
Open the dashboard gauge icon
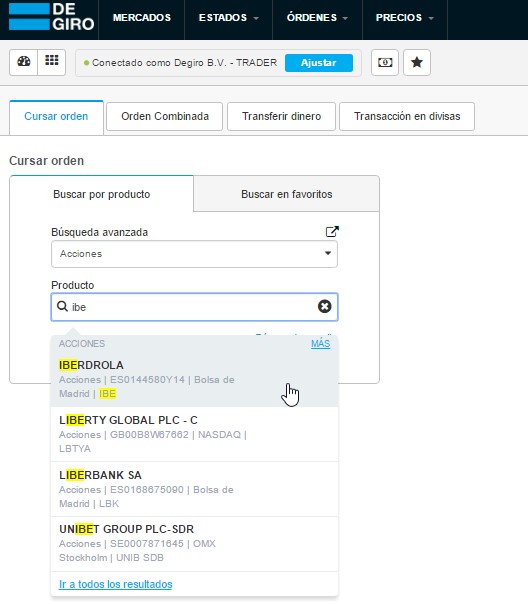[x=23, y=62]
